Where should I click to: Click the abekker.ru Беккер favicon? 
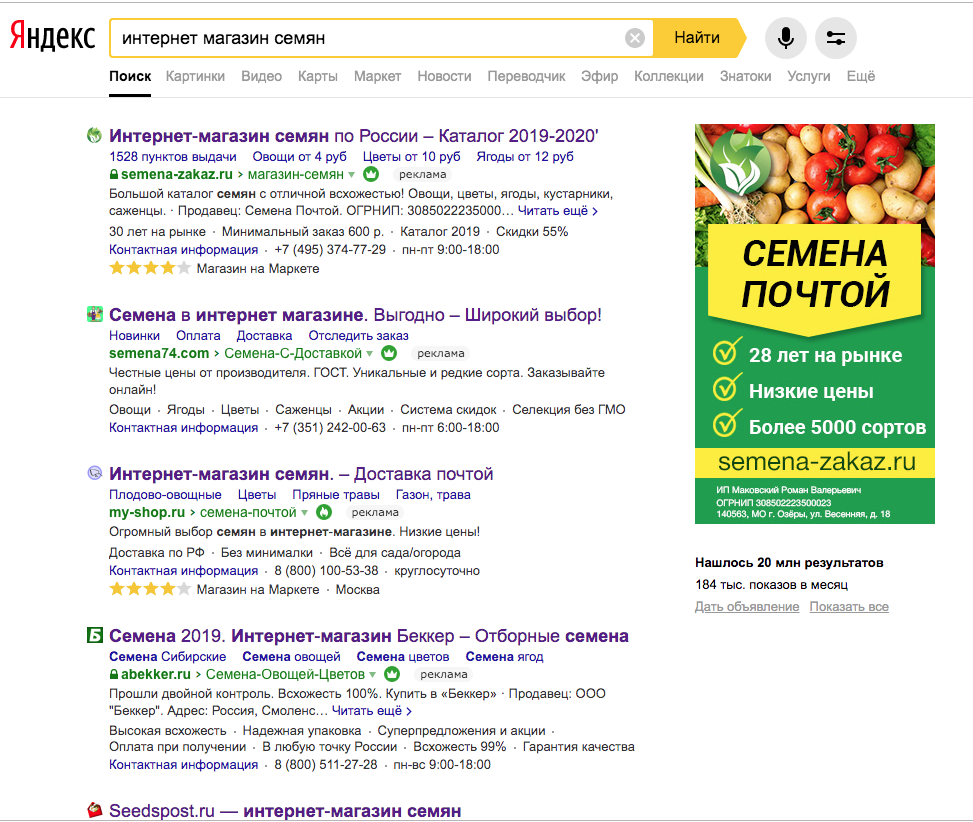tap(94, 635)
